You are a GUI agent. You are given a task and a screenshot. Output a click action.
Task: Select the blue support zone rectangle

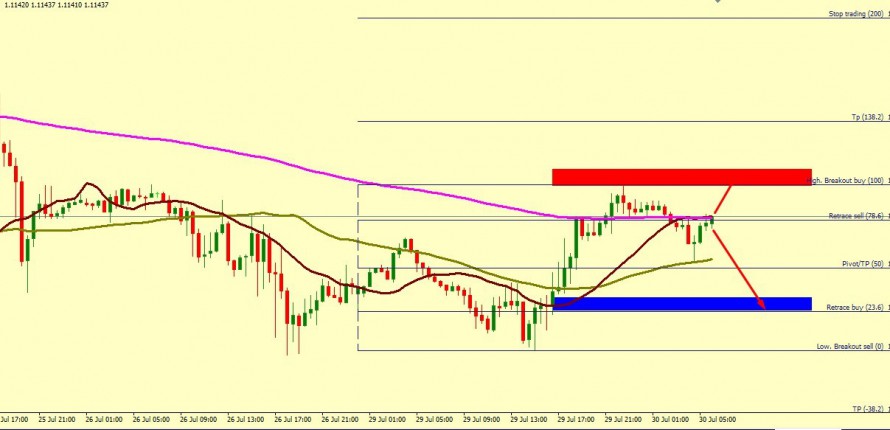tap(680, 303)
